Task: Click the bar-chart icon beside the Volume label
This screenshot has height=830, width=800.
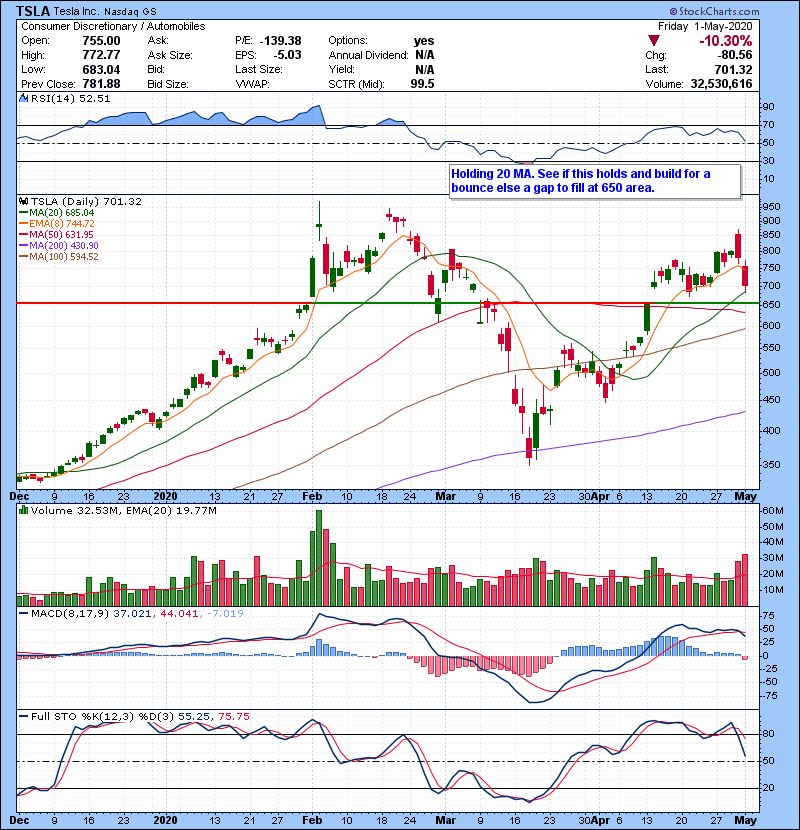Action: coord(23,510)
